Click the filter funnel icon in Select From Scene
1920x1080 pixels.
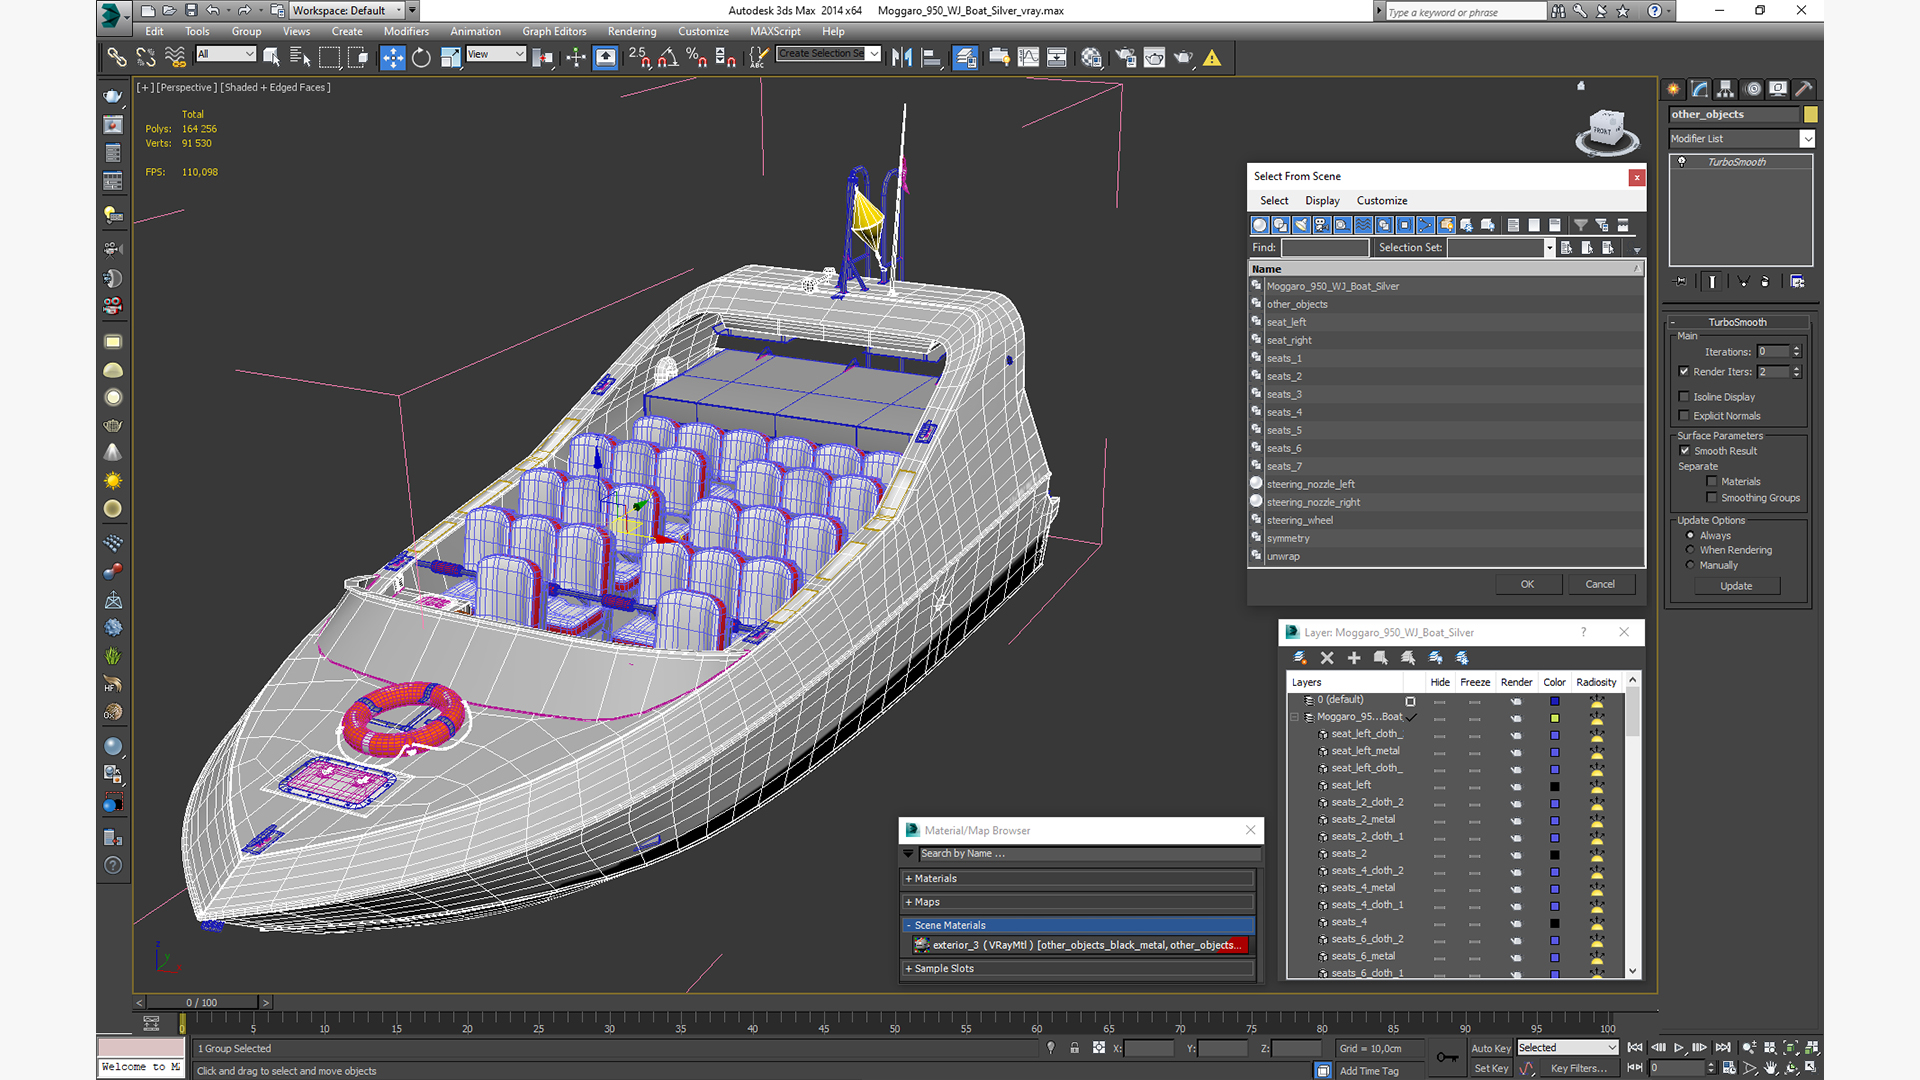point(1581,225)
